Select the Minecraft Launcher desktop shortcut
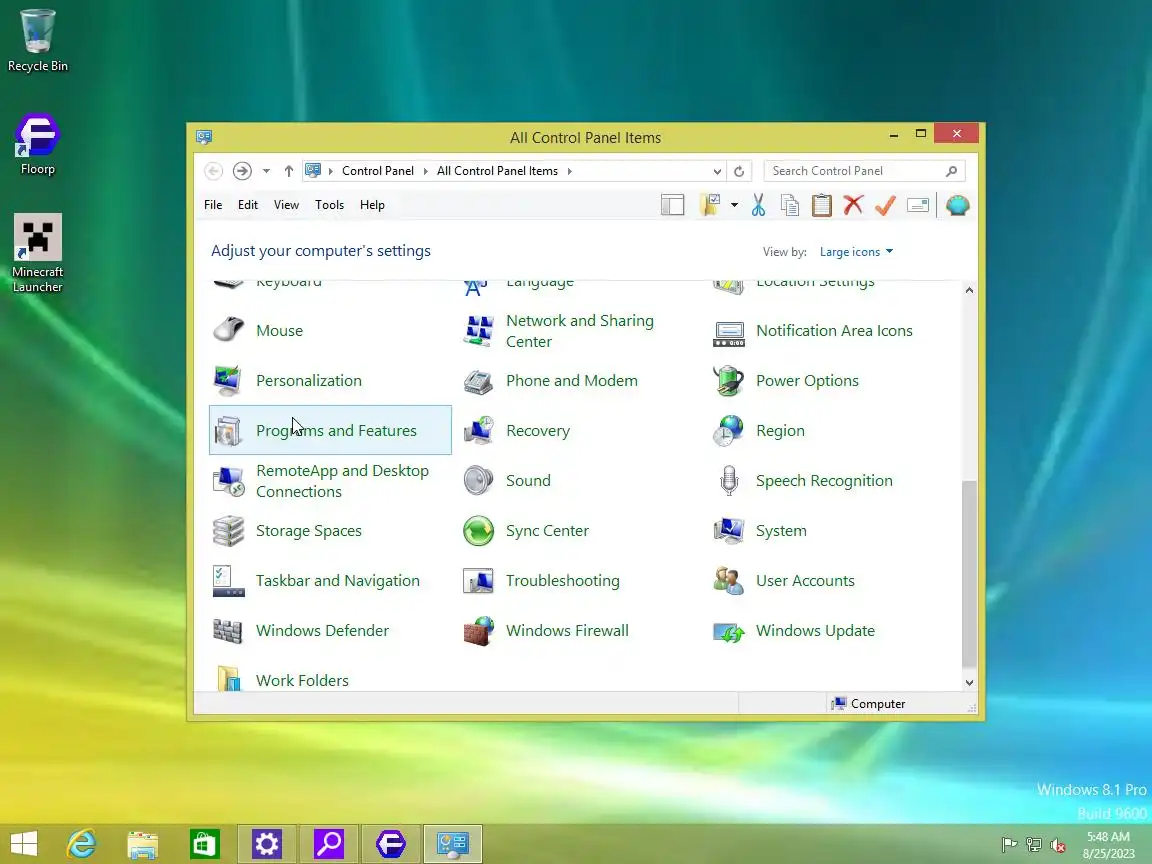The width and height of the screenshot is (1152, 864). click(37, 253)
